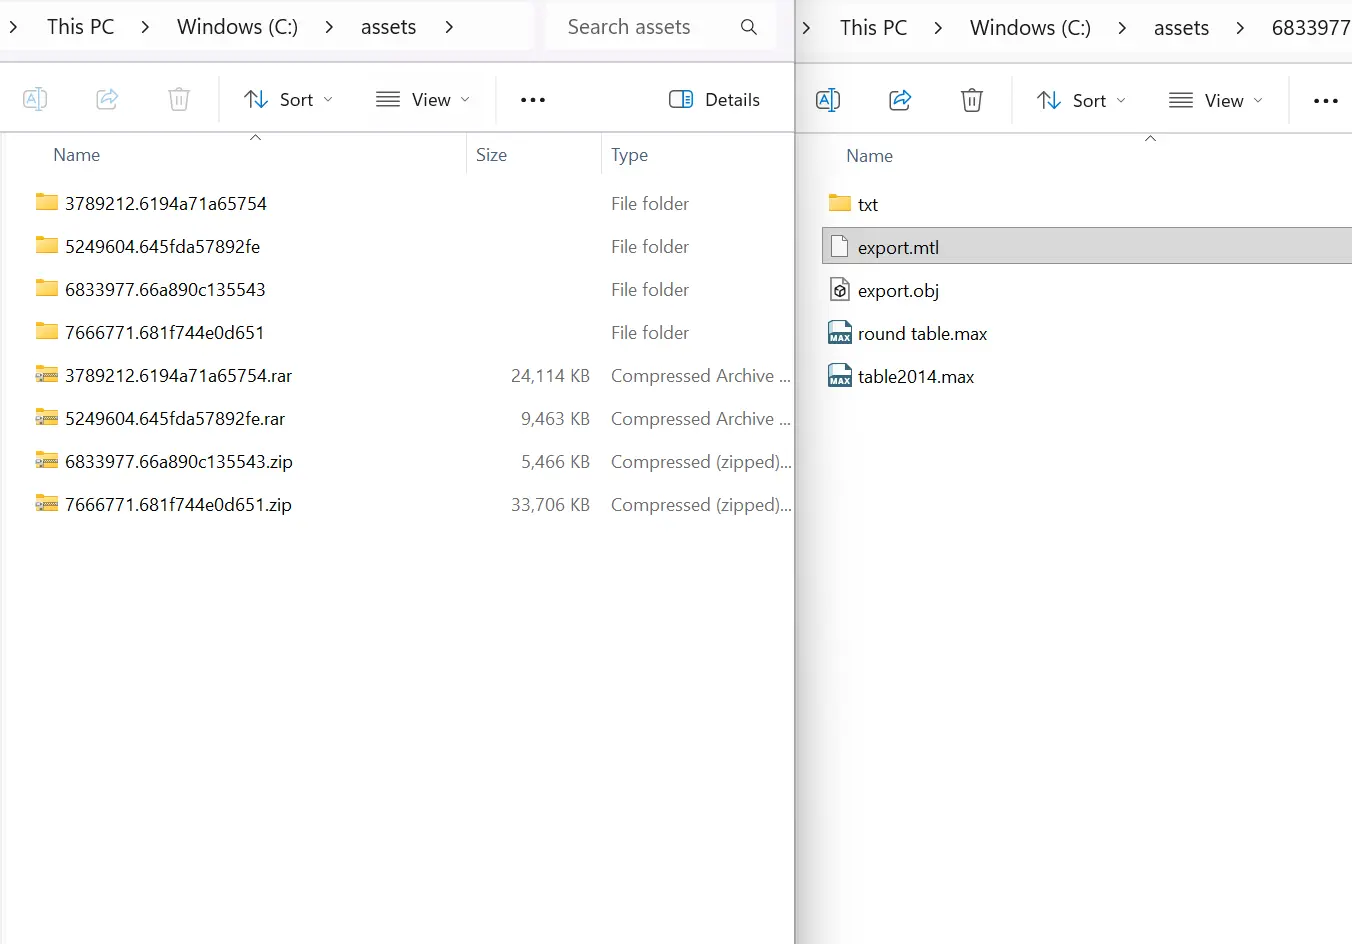The image size is (1352, 944).
Task: Select the export.mtl file row
Action: point(1087,246)
